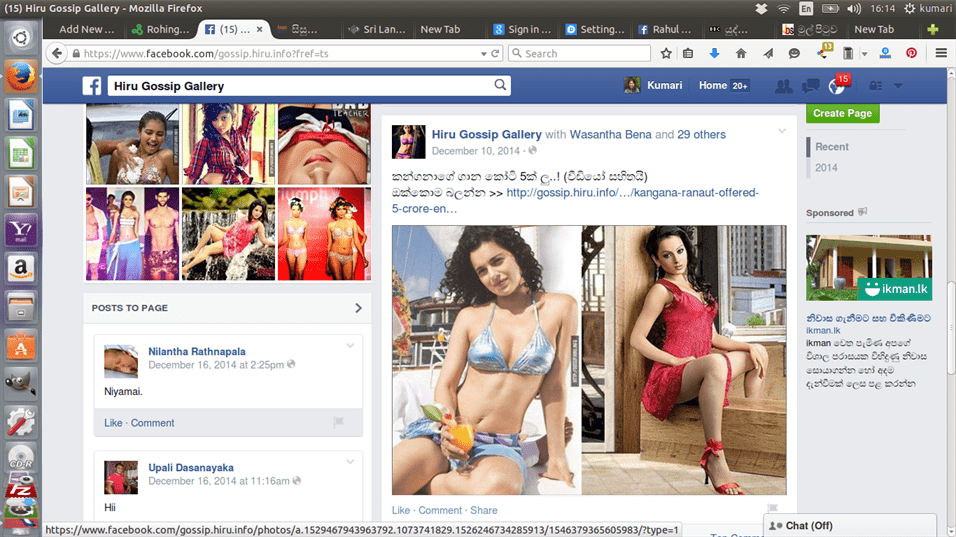Open options chevron on Upali Dasanayaka post
The height and width of the screenshot is (537, 956).
pos(350,461)
